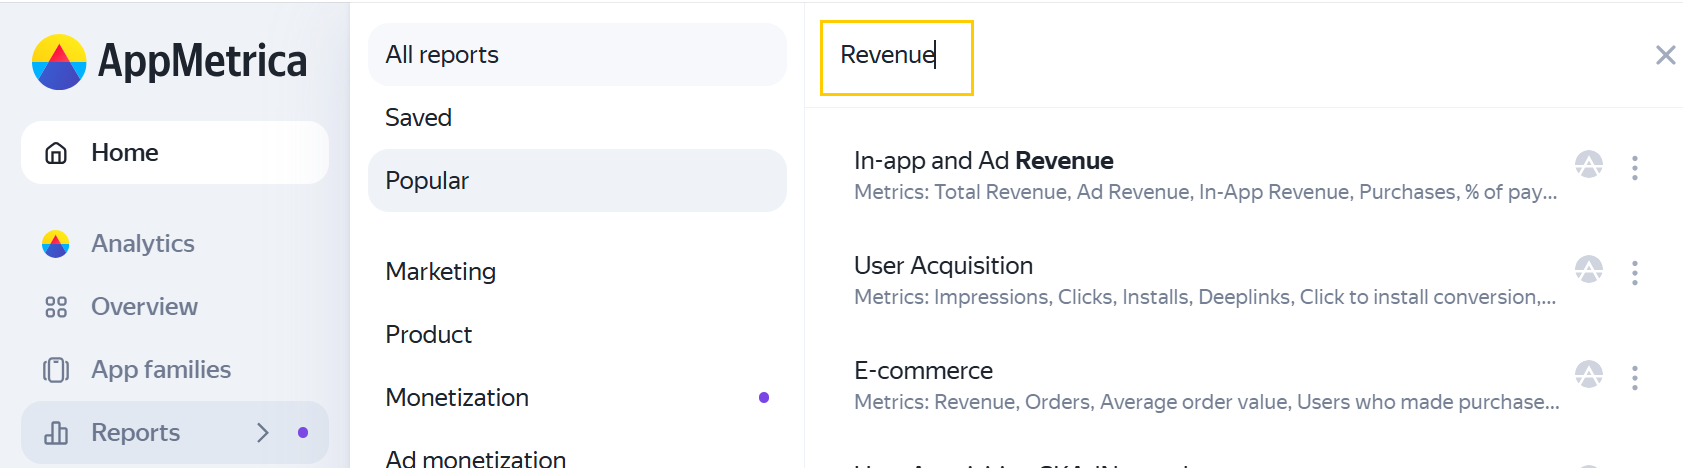Select the Saved reports category
The height and width of the screenshot is (468, 1683).
(577, 118)
